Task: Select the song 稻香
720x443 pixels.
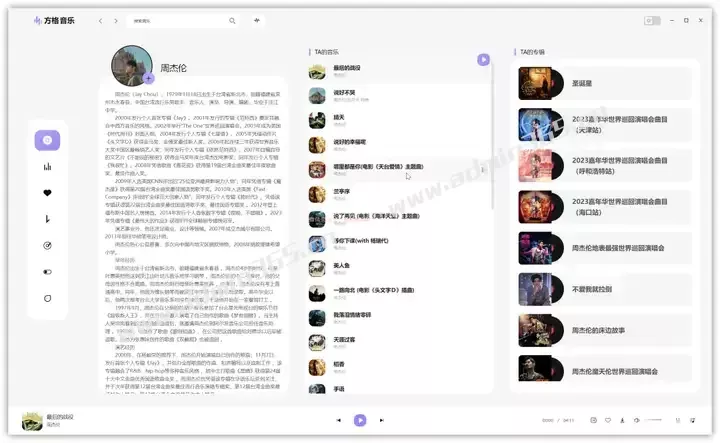Action: [399, 368]
